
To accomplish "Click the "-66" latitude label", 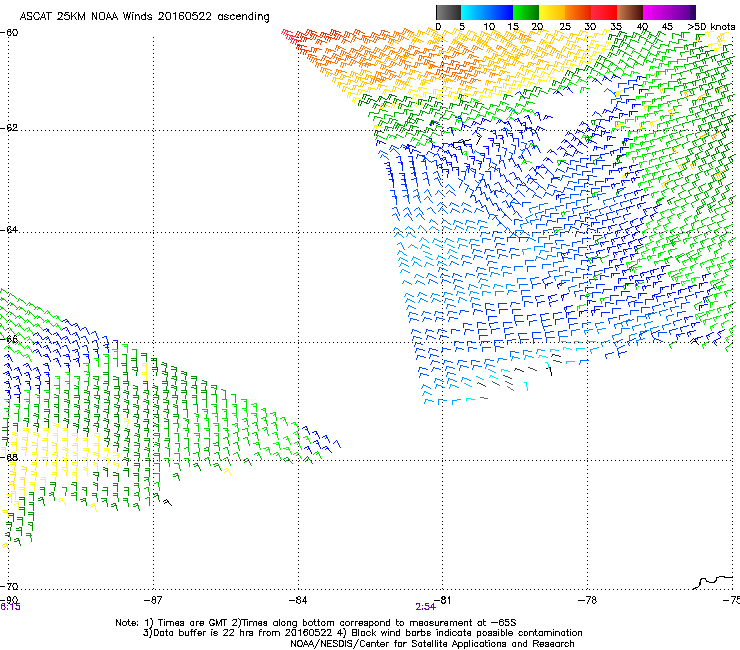I will pos(9,339).
